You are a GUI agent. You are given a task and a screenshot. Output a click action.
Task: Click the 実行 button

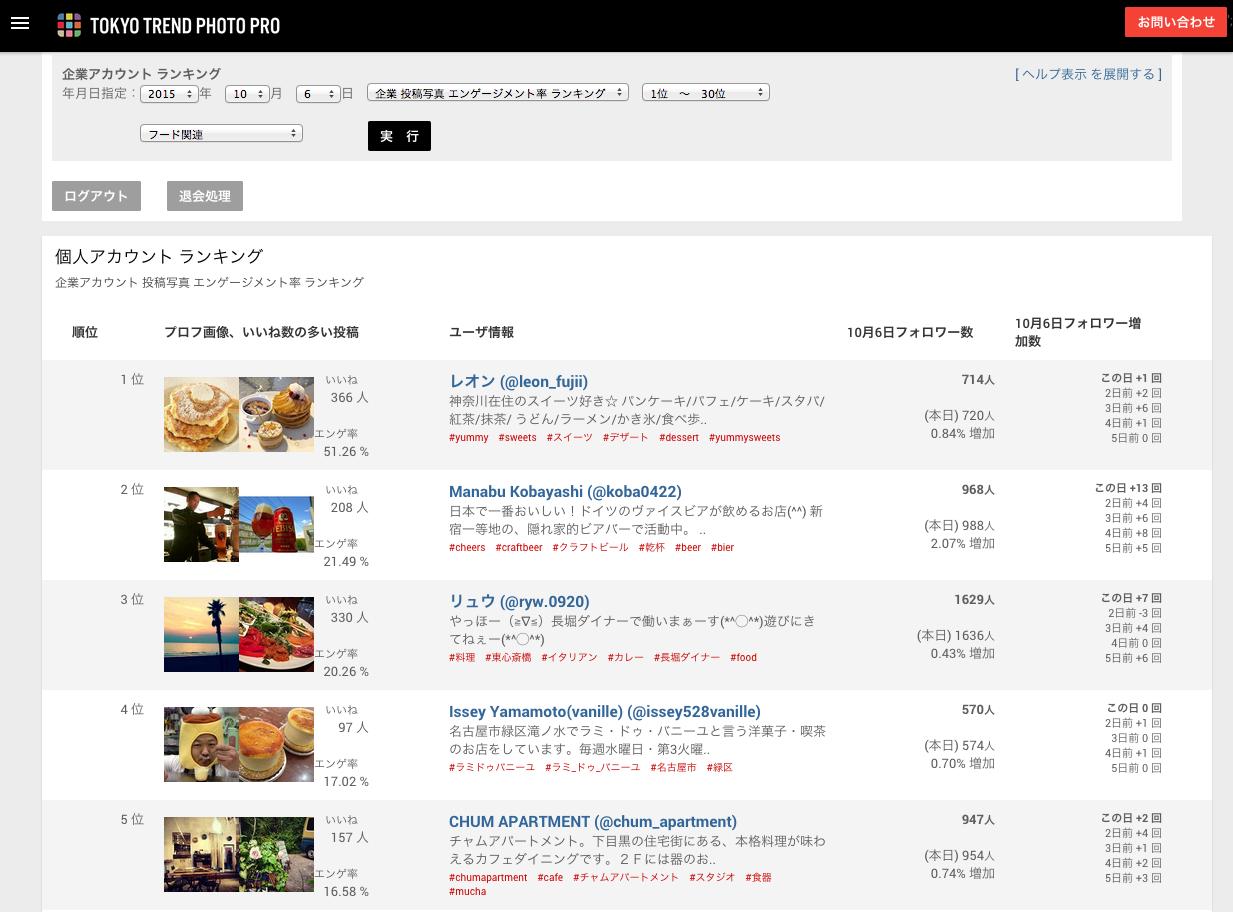click(x=399, y=136)
